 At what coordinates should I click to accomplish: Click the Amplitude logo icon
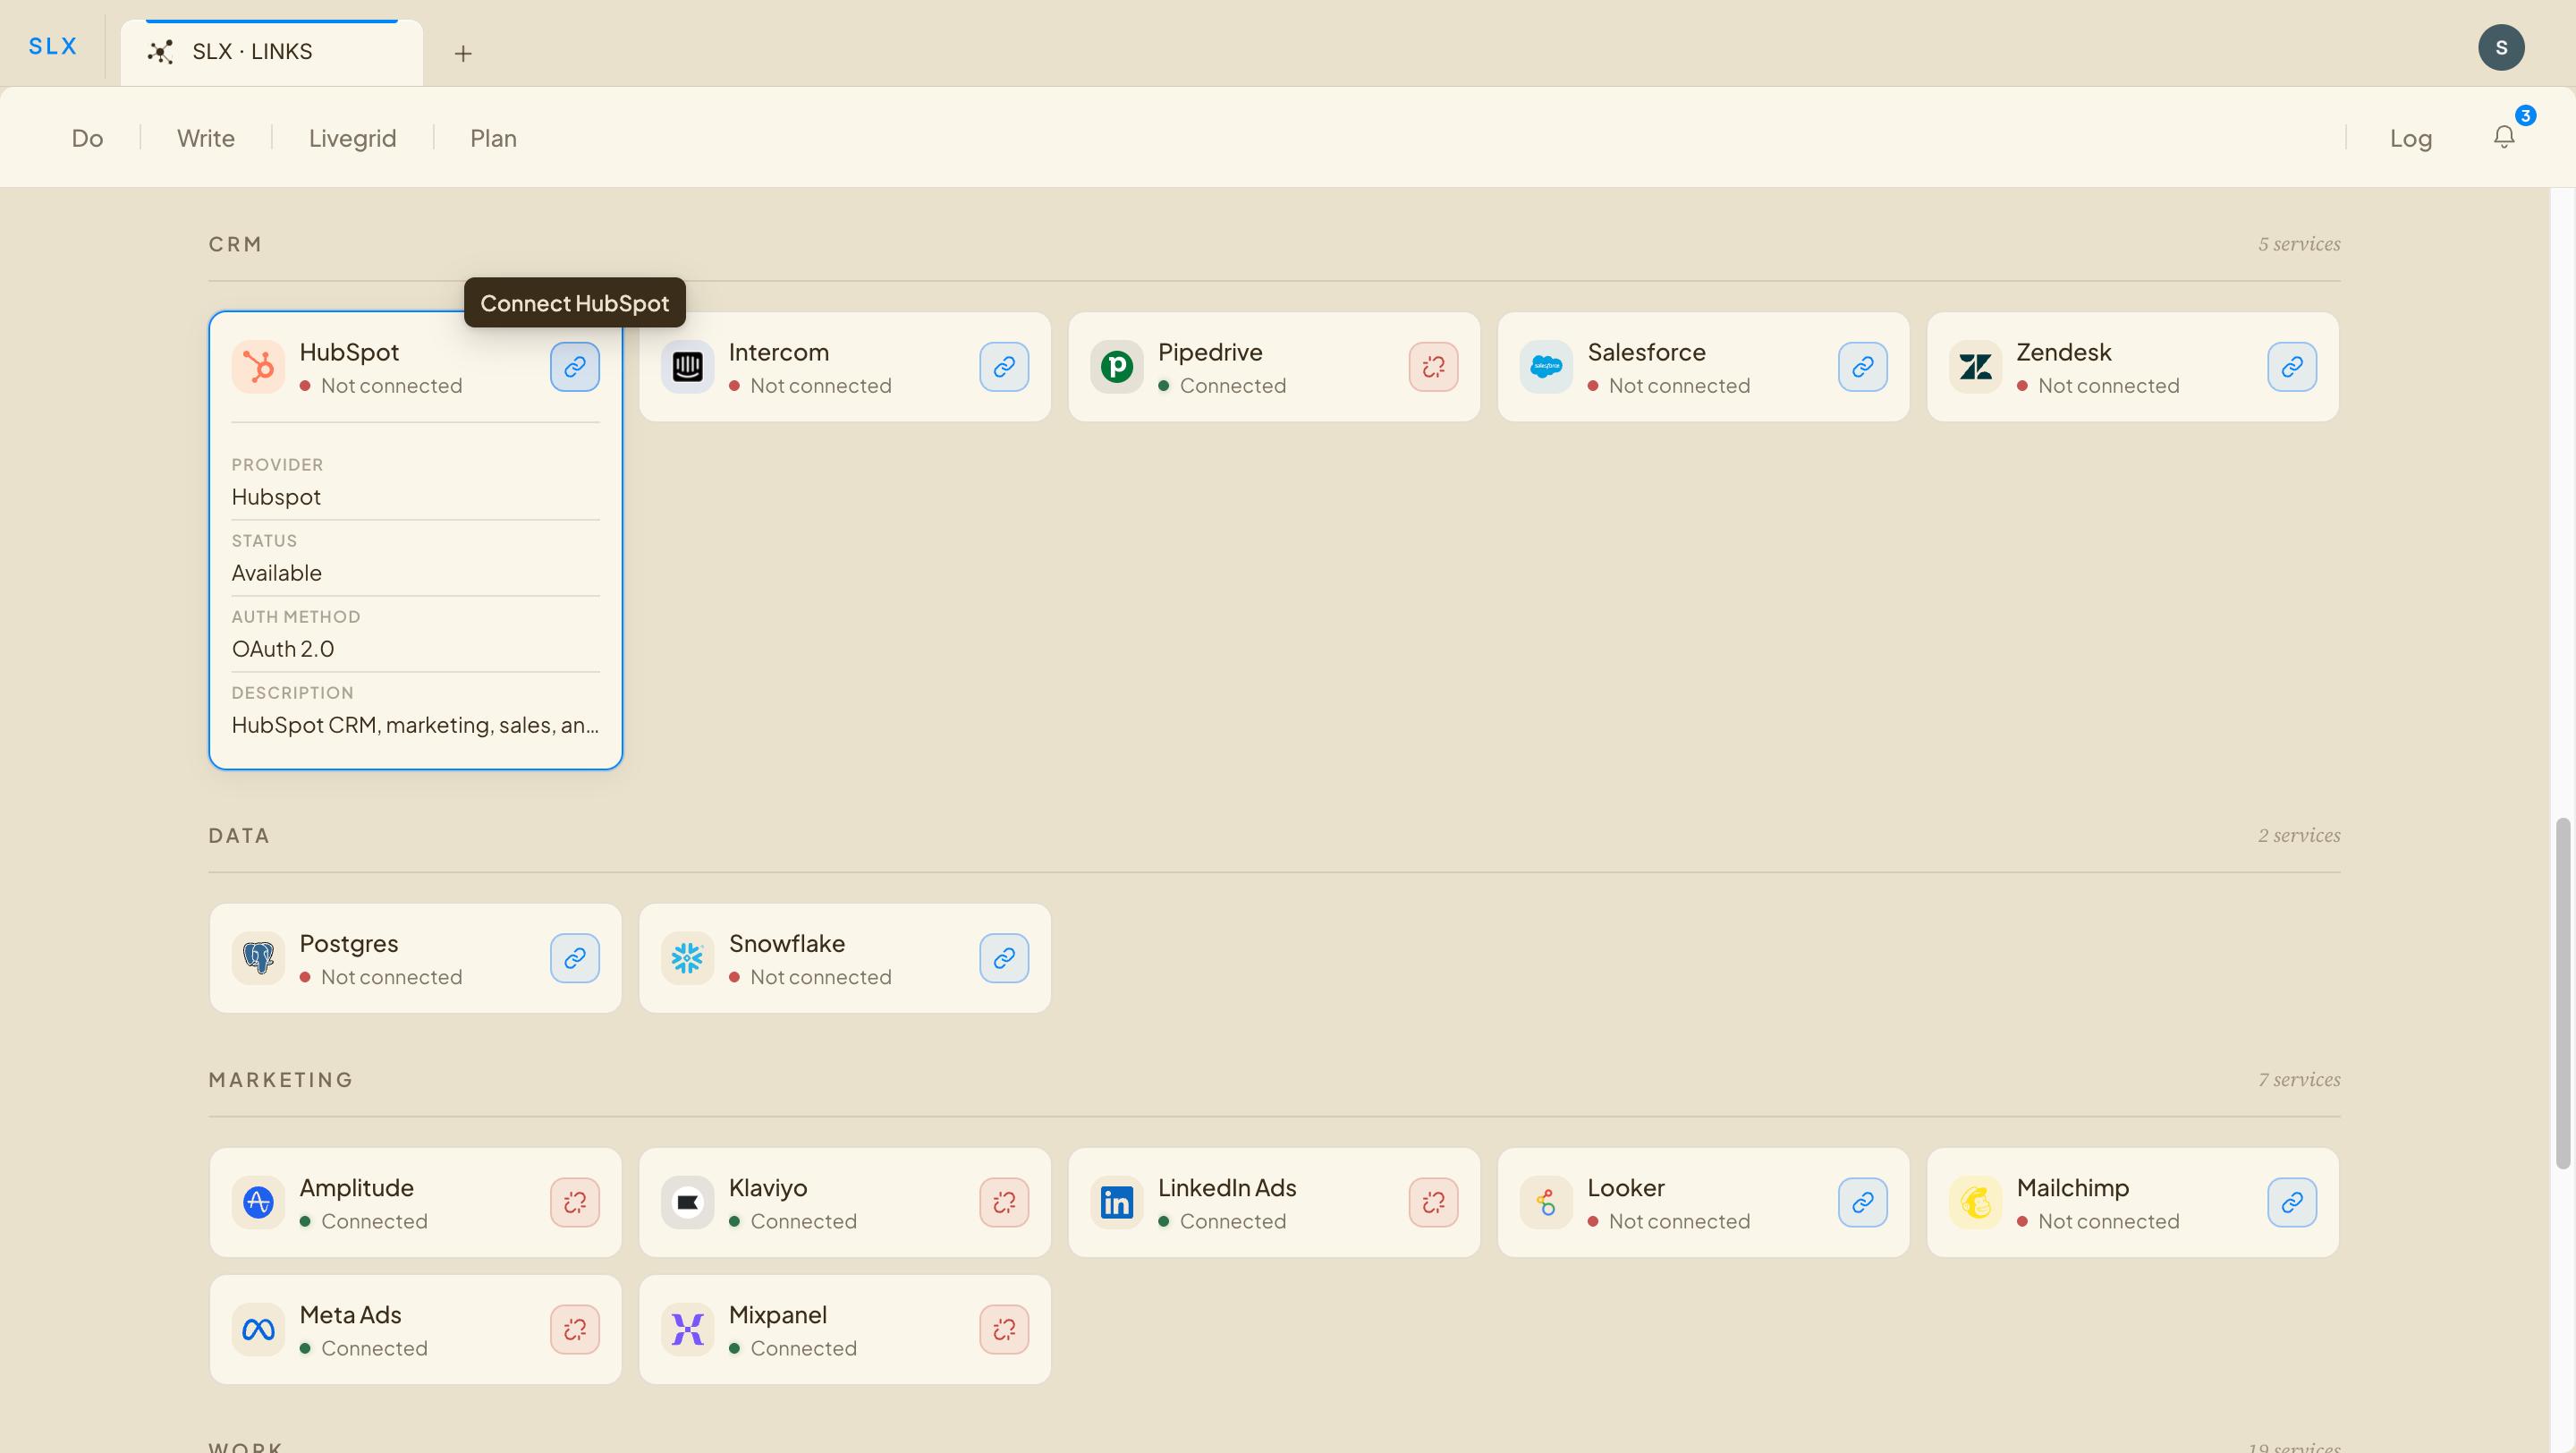click(x=258, y=1202)
